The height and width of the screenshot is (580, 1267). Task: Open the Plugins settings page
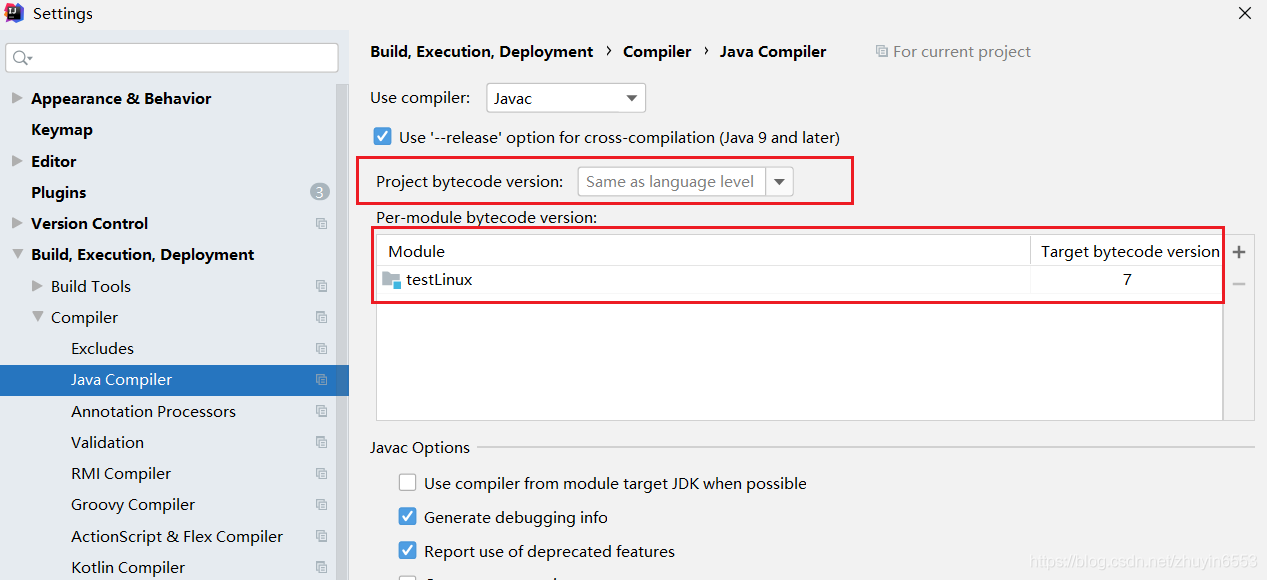pos(59,192)
